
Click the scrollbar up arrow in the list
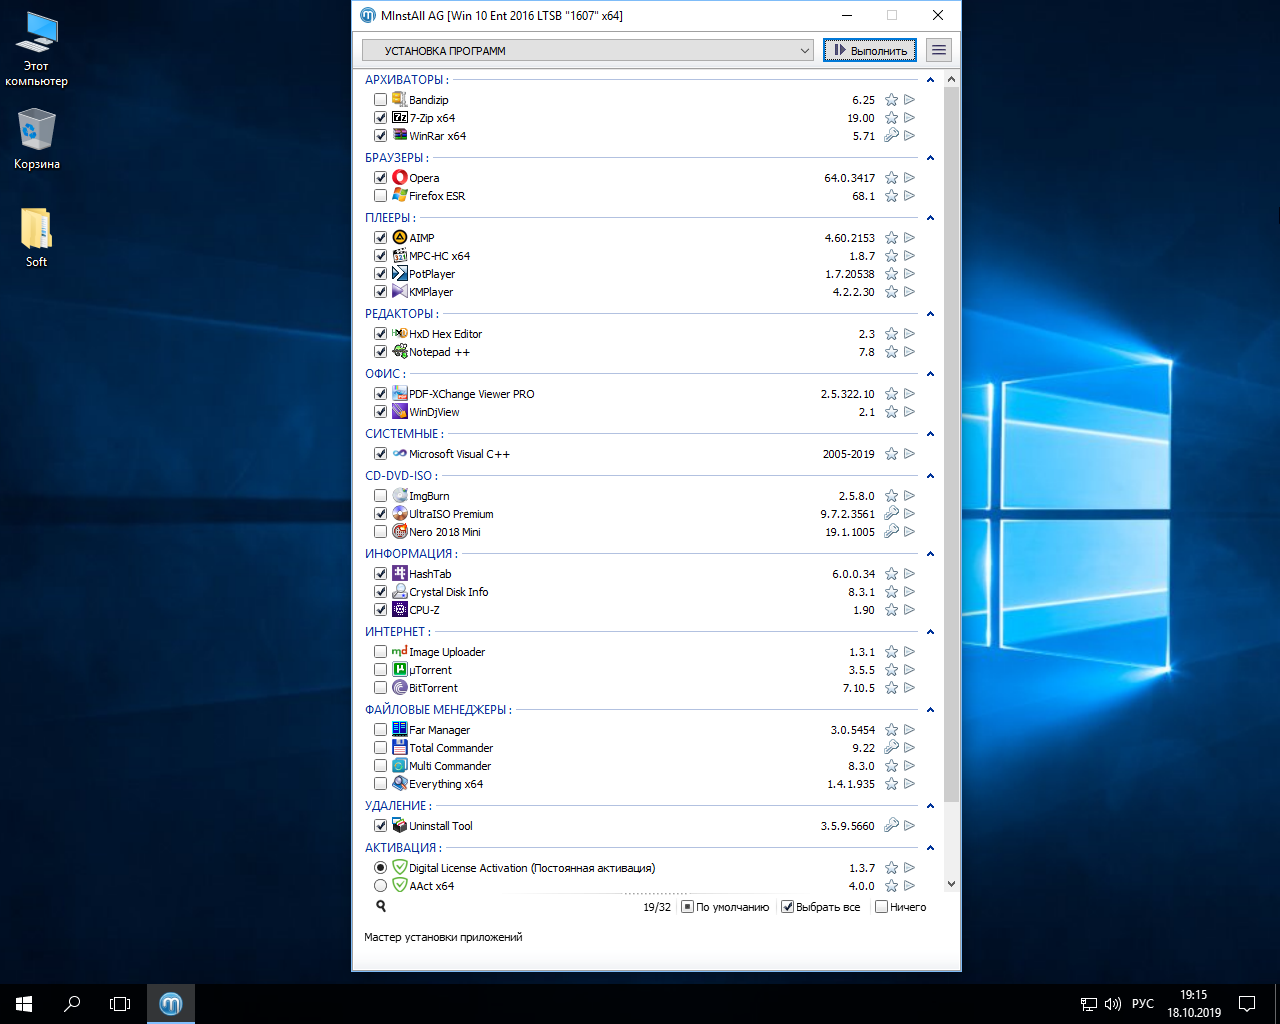[951, 79]
